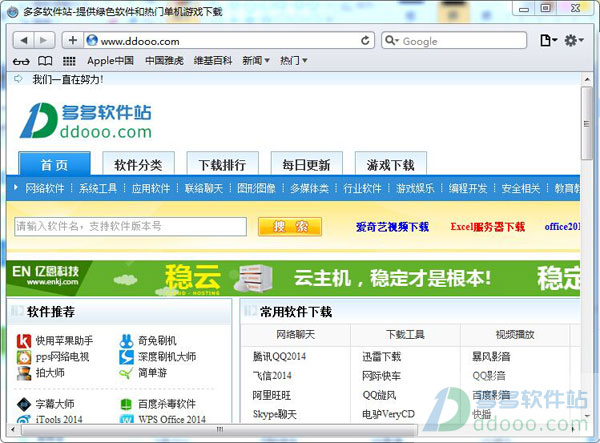The width and height of the screenshot is (600, 443).
Task: Open 中国雅虎 bookmark
Action: click(x=164, y=60)
